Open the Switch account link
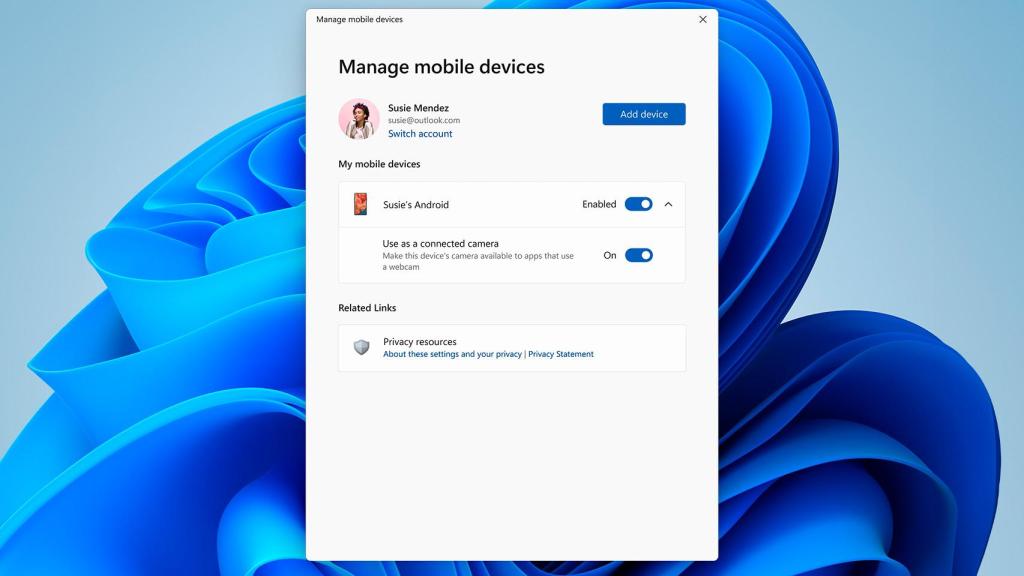1024x576 pixels. [420, 133]
